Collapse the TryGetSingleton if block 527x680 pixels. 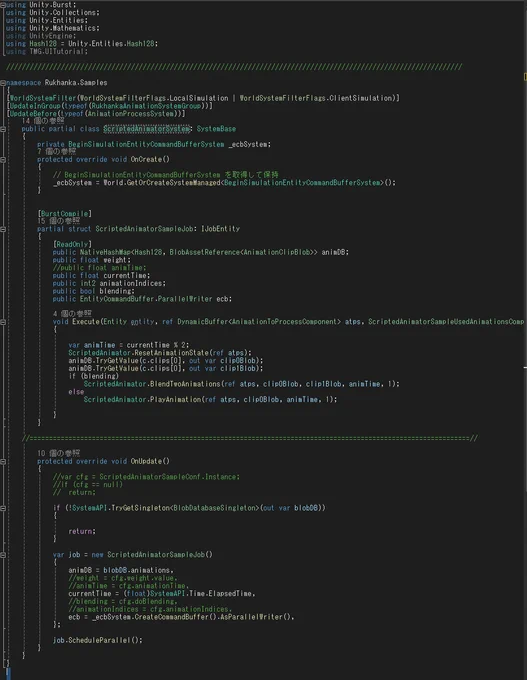3,508
